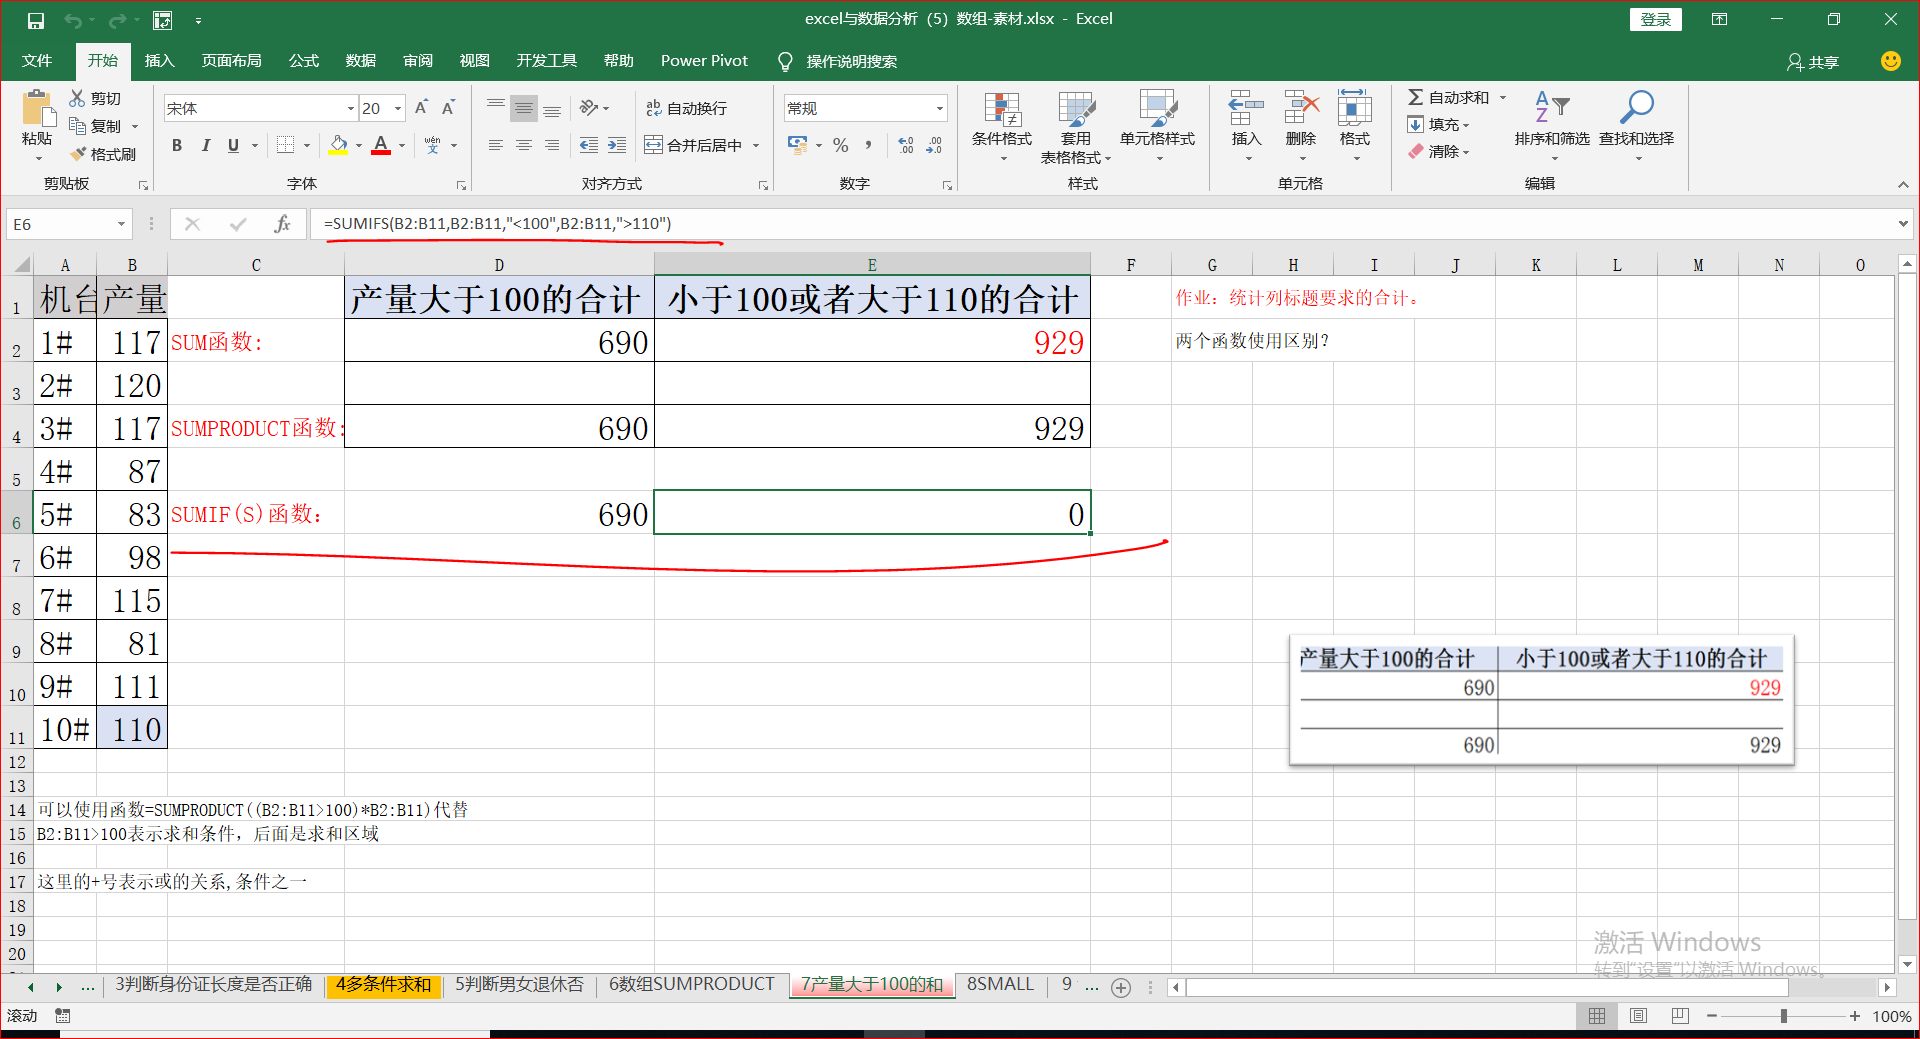The width and height of the screenshot is (1920, 1039).
Task: Toggle Align Right horizontal alignment
Action: coord(552,145)
